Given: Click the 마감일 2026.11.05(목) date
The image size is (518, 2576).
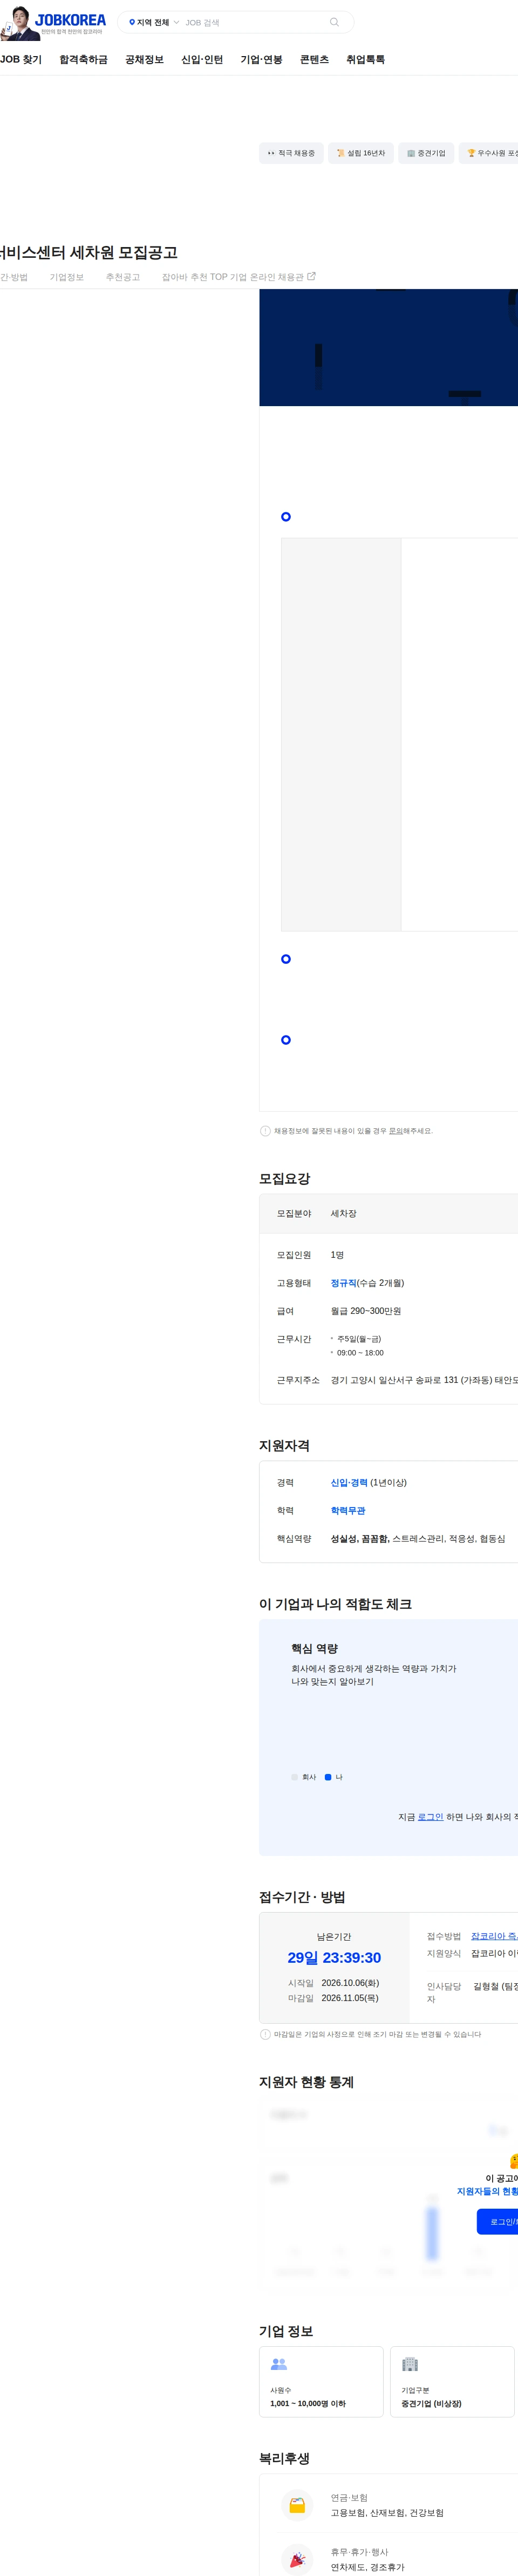Looking at the screenshot, I should pos(350,1998).
